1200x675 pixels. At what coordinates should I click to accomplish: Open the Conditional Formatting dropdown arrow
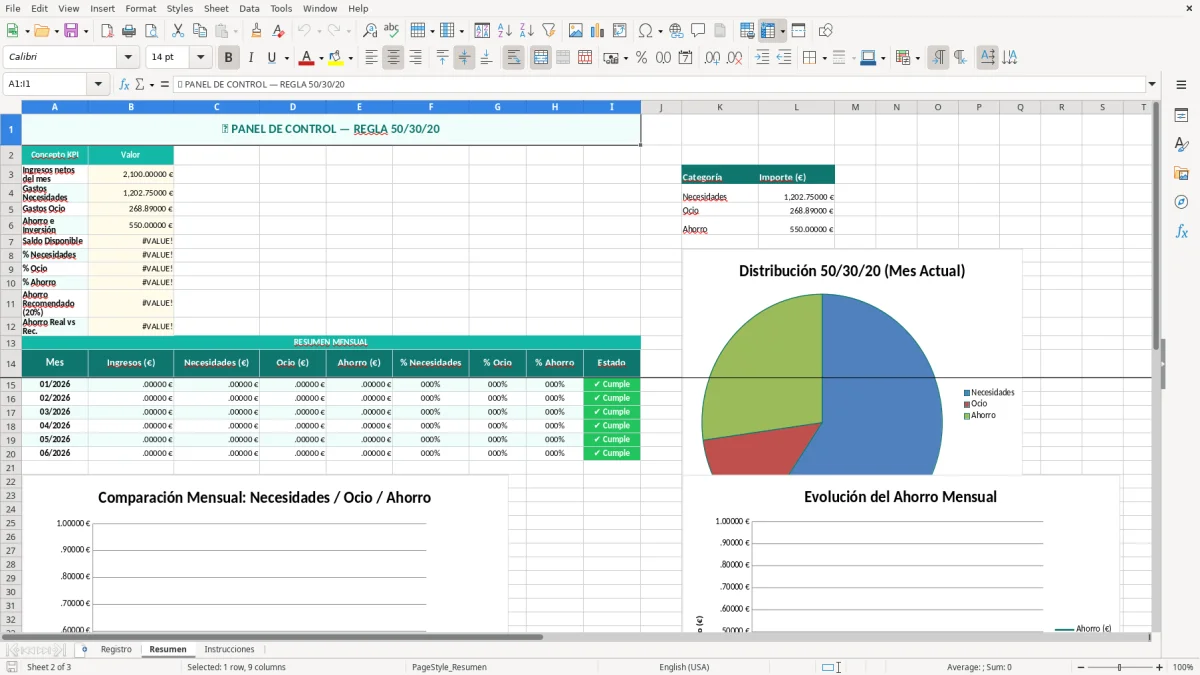coord(917,58)
